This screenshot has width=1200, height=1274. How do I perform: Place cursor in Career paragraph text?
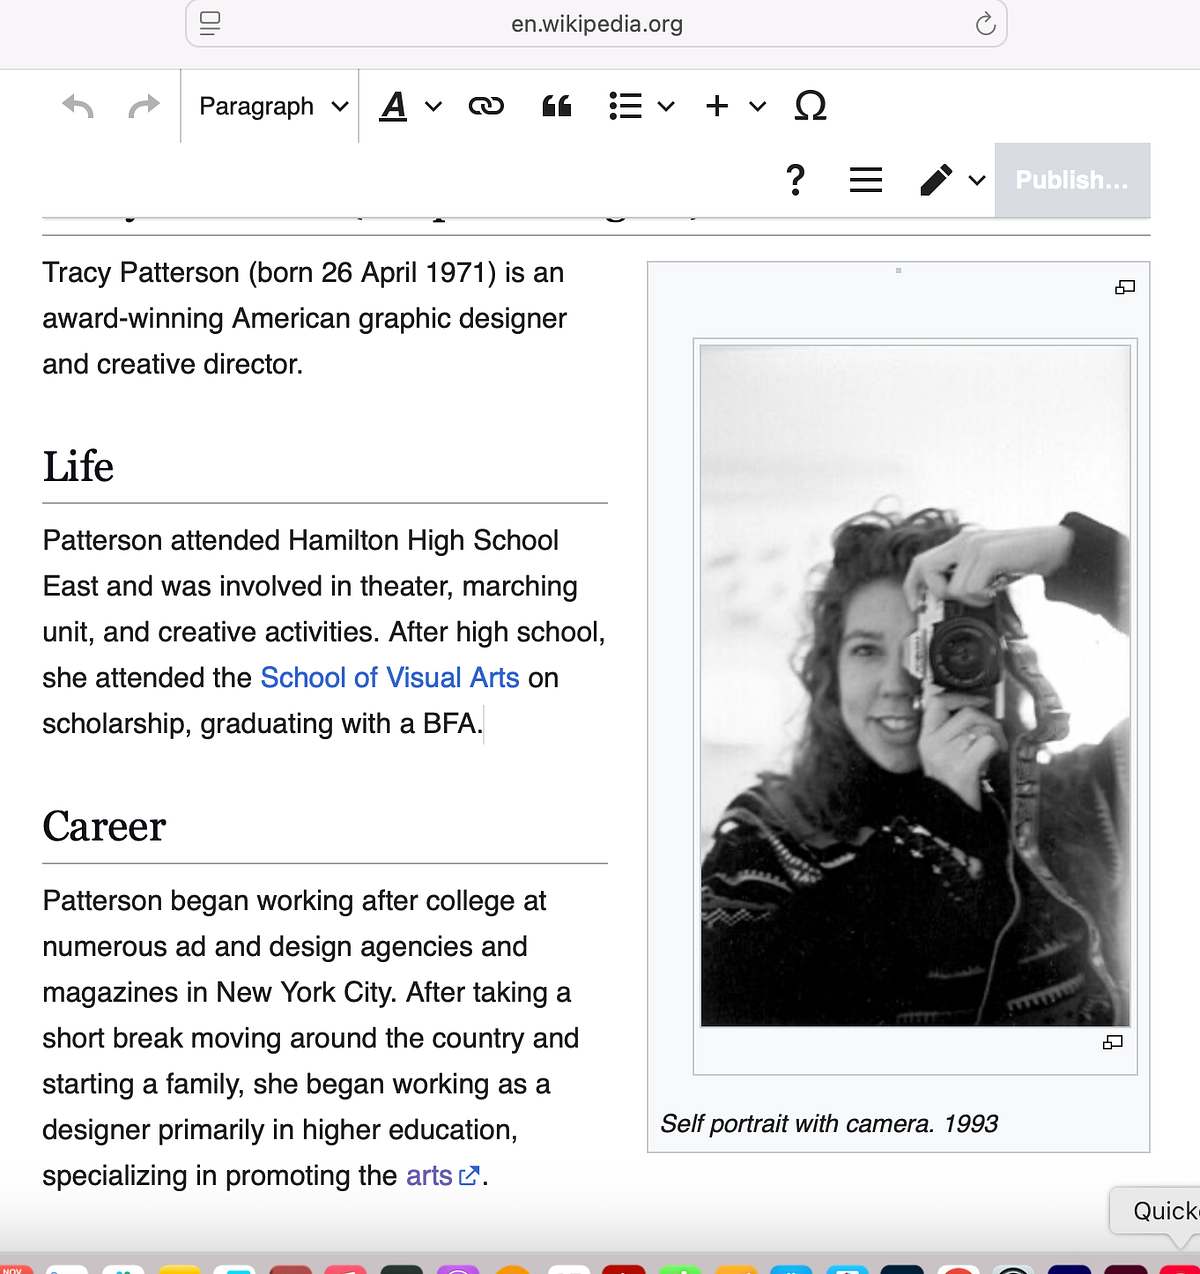311,1038
